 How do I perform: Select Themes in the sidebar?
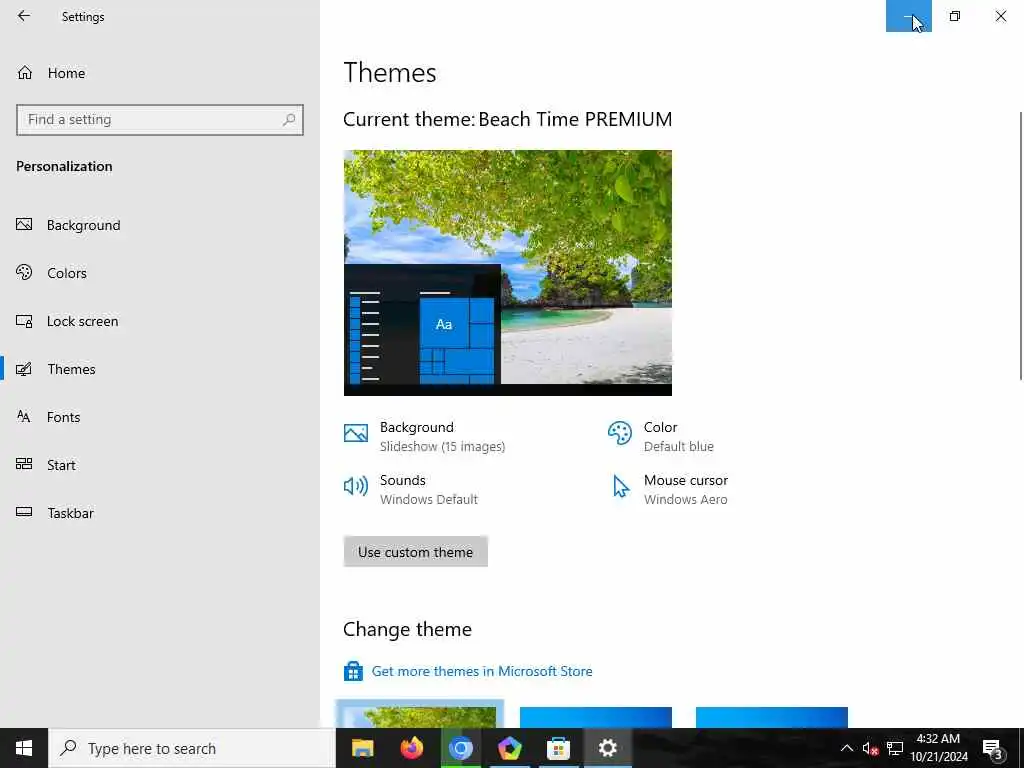pyautogui.click(x=160, y=369)
